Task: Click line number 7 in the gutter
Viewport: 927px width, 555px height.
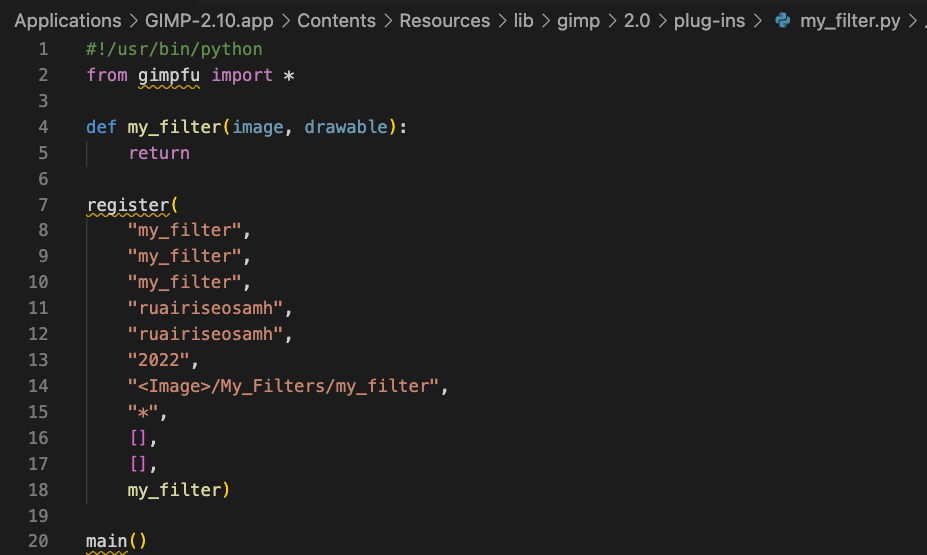Action: [42, 205]
